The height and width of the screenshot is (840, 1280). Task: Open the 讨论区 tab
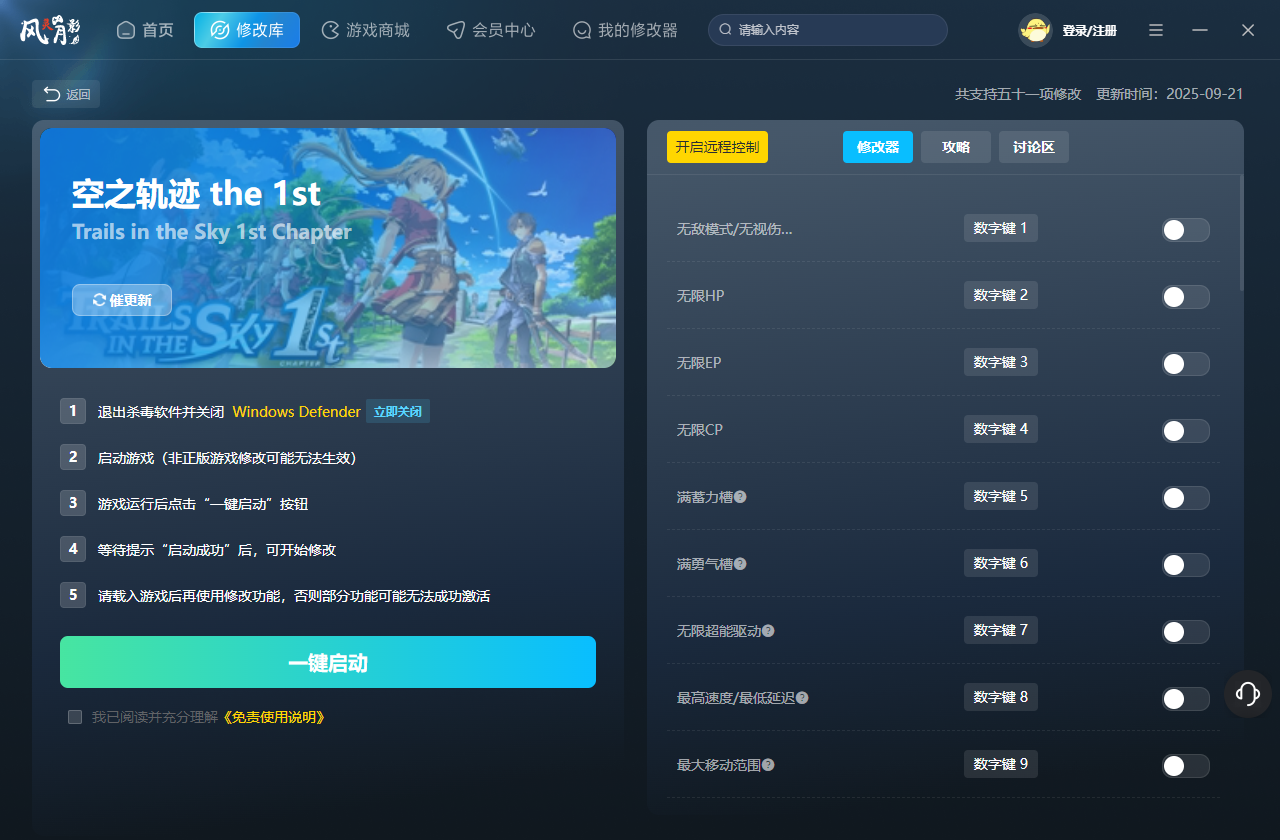tap(1033, 147)
